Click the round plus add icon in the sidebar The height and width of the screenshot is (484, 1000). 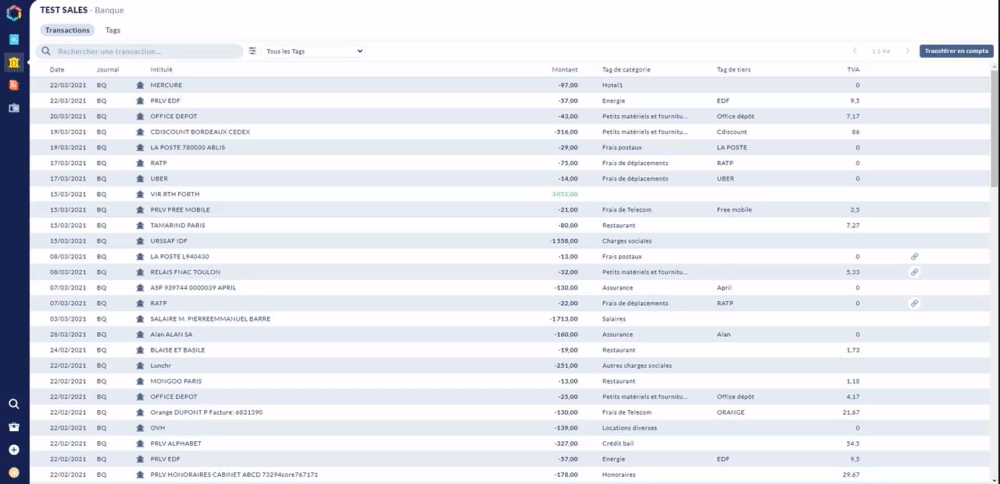(x=14, y=450)
